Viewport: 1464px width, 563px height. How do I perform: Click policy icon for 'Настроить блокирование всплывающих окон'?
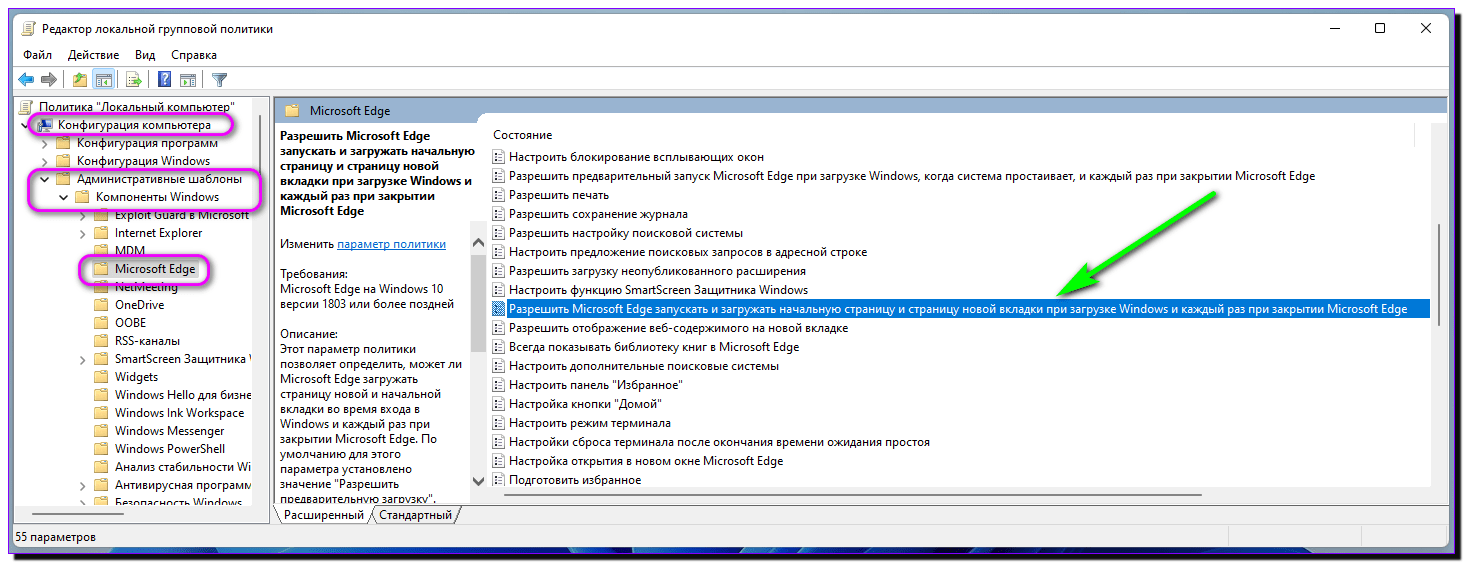tap(499, 157)
